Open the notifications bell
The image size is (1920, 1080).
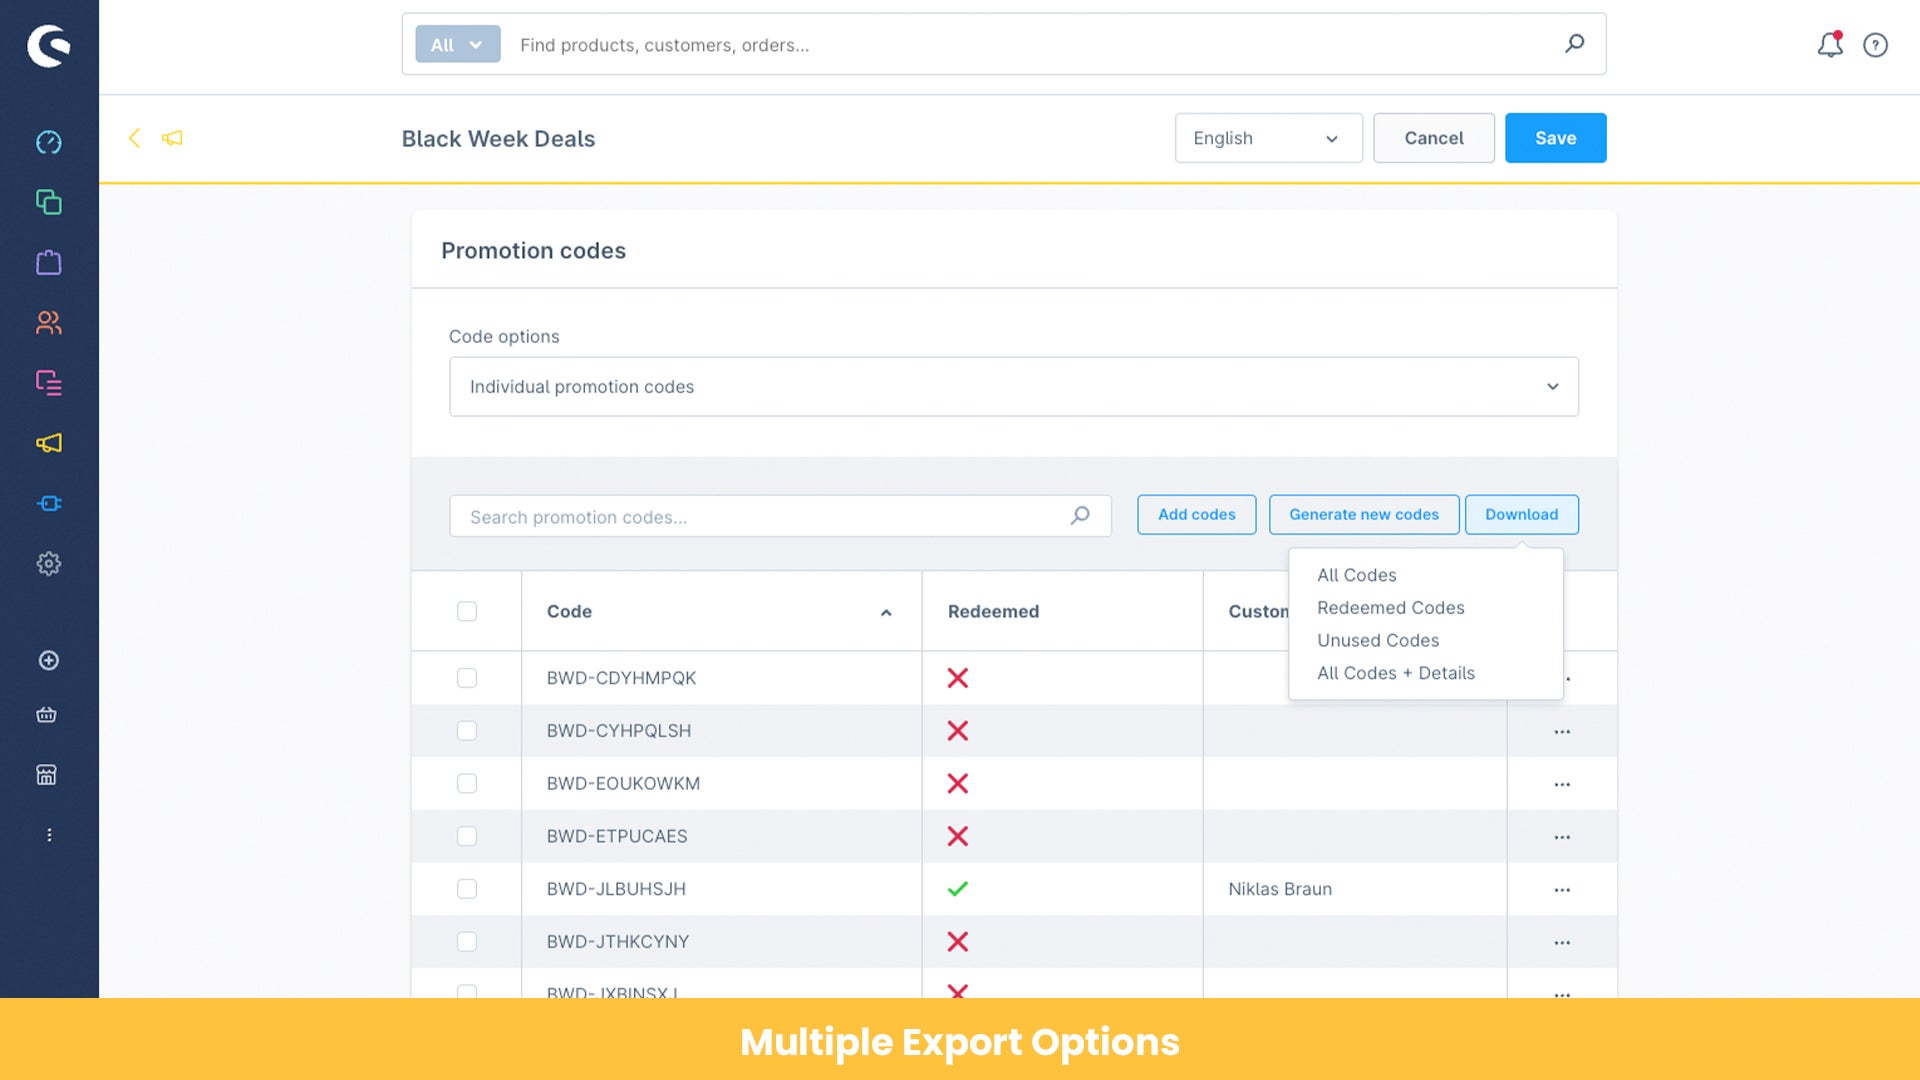[x=1830, y=44]
